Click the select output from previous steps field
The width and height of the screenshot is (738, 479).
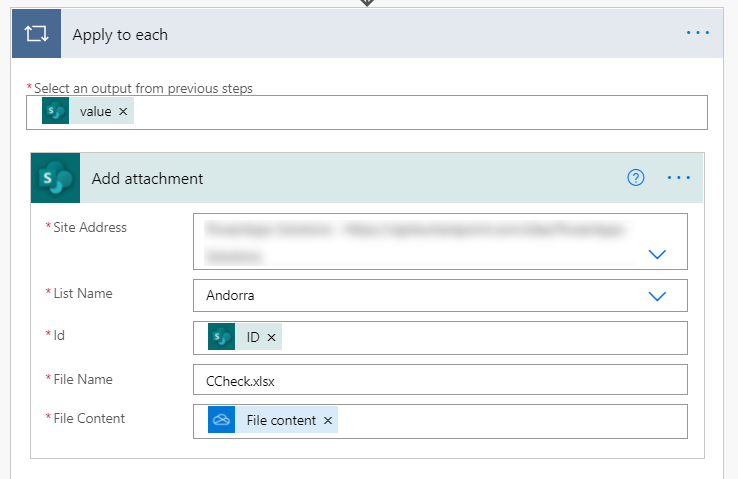coord(400,112)
